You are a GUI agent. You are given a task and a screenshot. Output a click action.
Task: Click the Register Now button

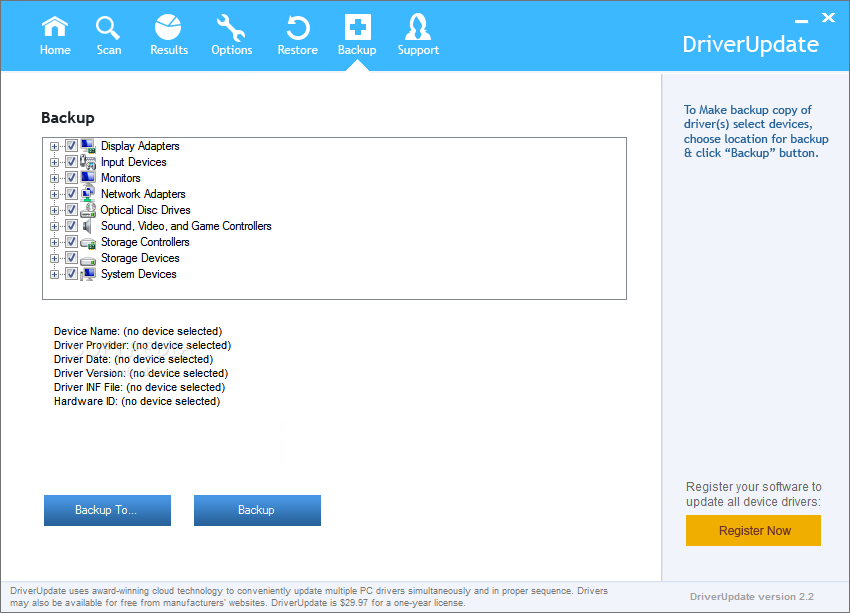[x=753, y=530]
